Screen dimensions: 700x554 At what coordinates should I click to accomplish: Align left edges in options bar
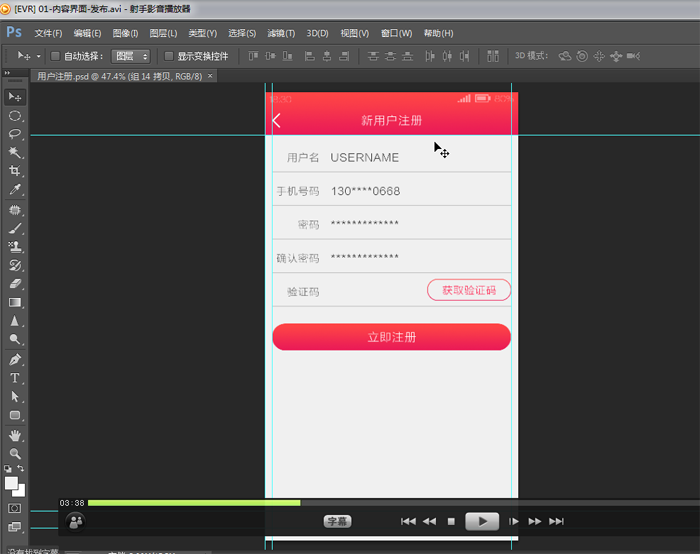(309, 56)
